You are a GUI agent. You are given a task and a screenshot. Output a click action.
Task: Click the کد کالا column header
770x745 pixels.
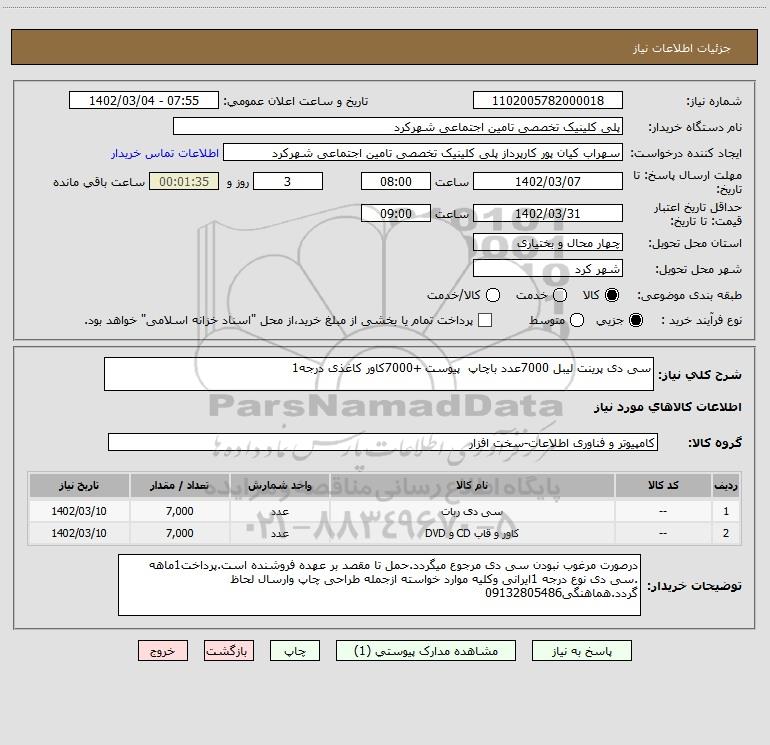(663, 485)
